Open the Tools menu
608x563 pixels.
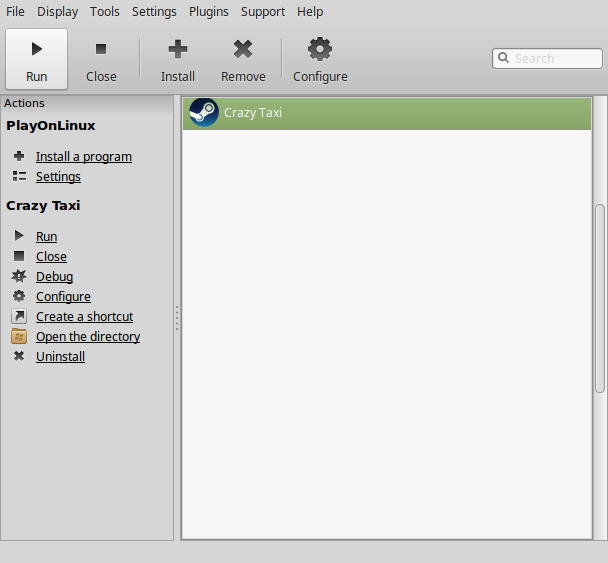(x=105, y=12)
